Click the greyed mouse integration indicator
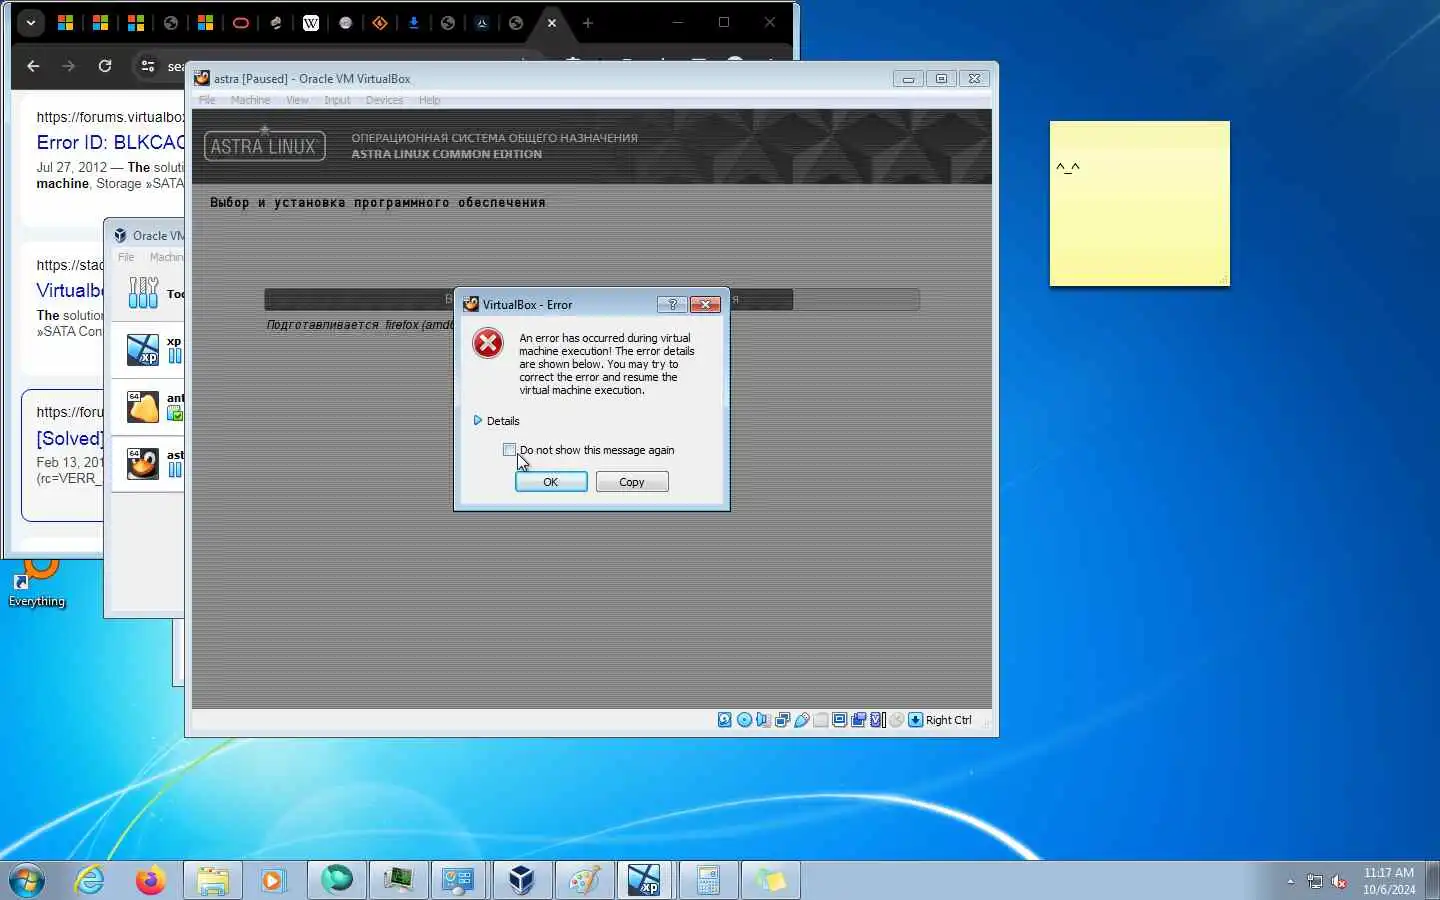 point(897,720)
